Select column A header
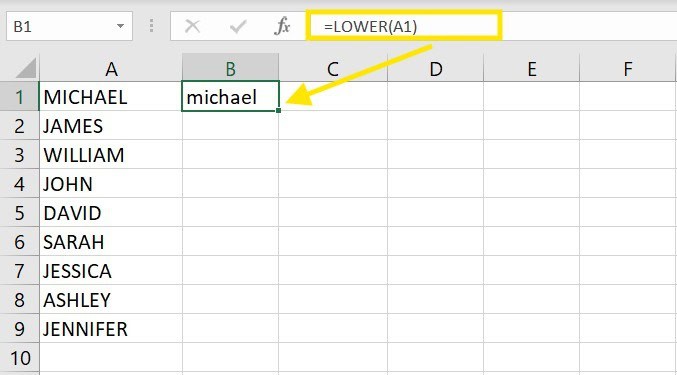Viewport: 677px width, 375px height. tap(111, 69)
